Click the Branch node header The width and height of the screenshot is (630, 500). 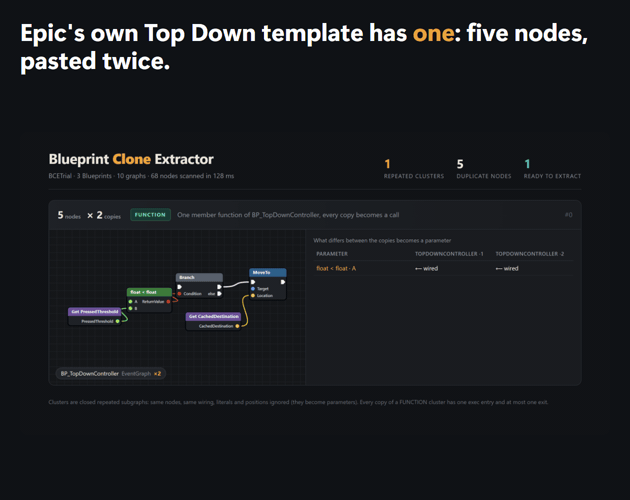(x=199, y=277)
